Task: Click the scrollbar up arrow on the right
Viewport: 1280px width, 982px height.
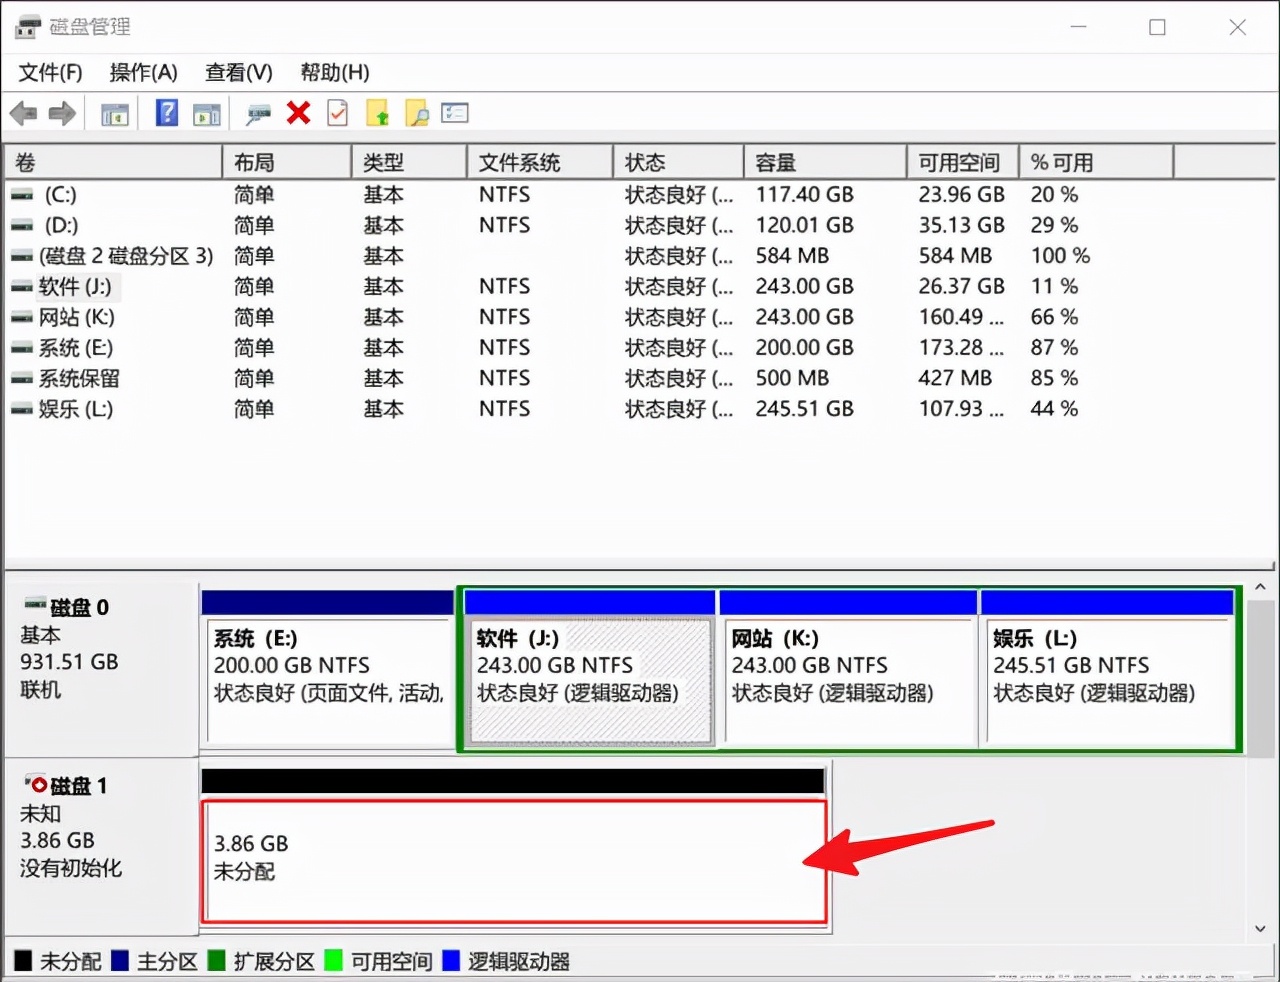Action: point(1261,589)
